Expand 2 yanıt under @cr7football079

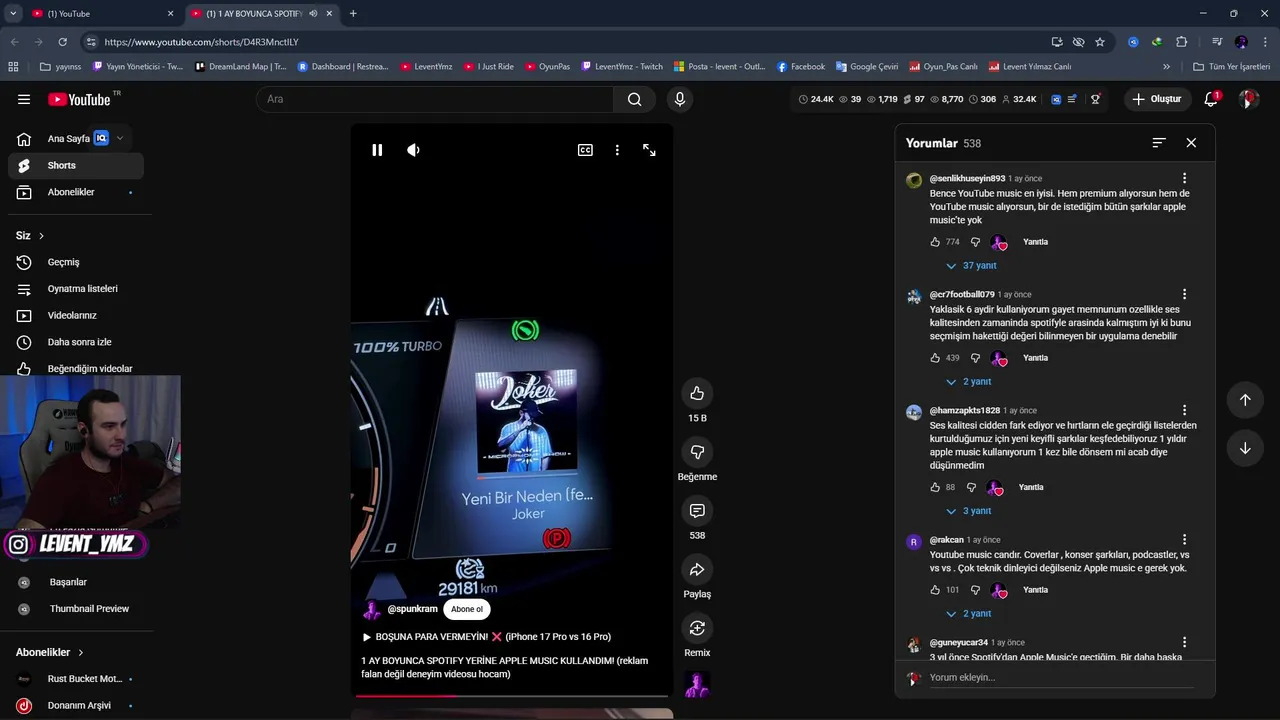(968, 382)
